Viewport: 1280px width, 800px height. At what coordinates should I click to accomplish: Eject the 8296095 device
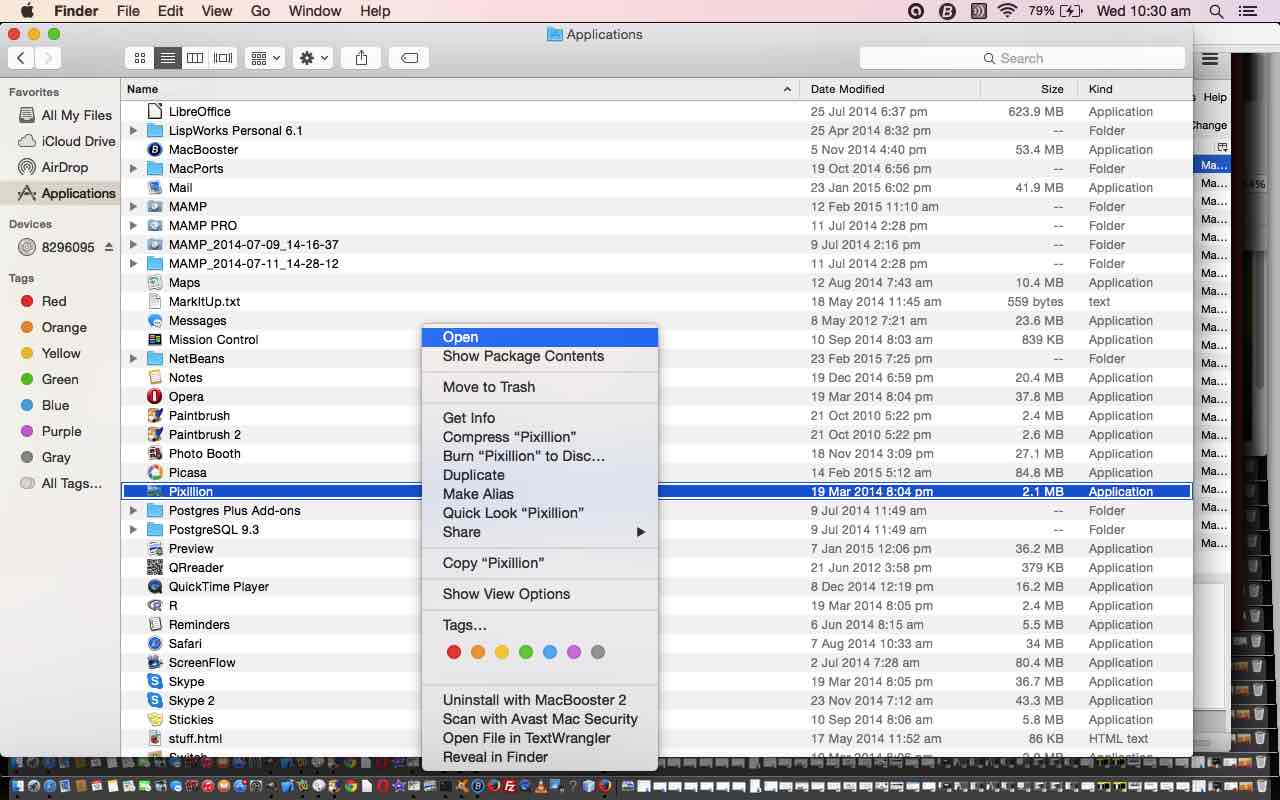coord(108,247)
